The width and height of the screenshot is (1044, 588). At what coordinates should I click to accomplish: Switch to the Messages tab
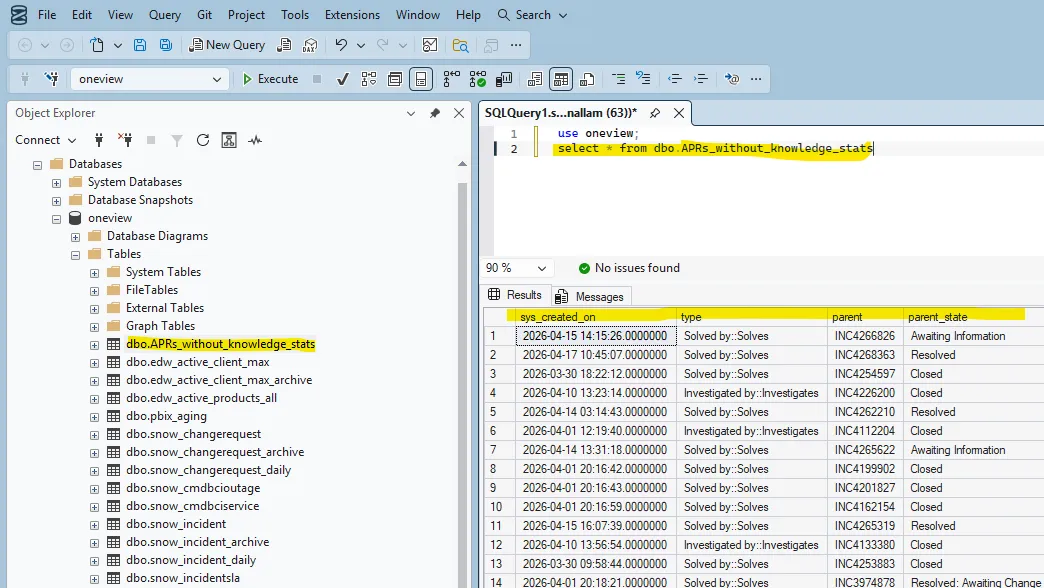point(590,296)
